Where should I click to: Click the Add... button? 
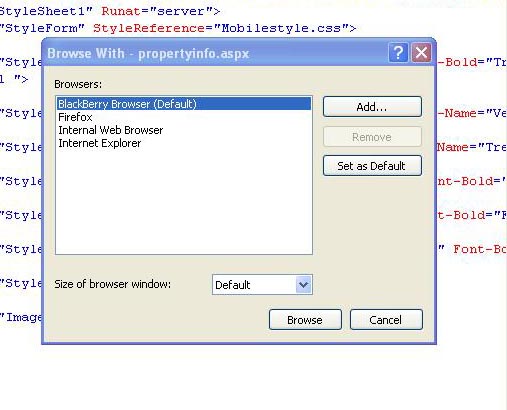coord(372,107)
